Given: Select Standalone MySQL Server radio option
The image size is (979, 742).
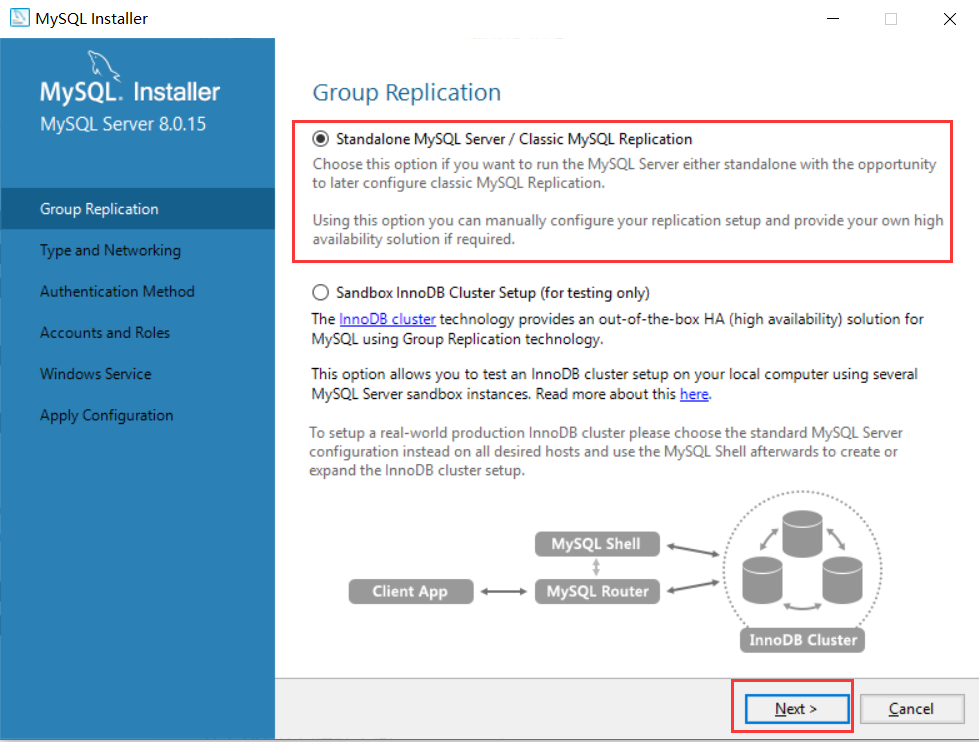Looking at the screenshot, I should tap(320, 139).
